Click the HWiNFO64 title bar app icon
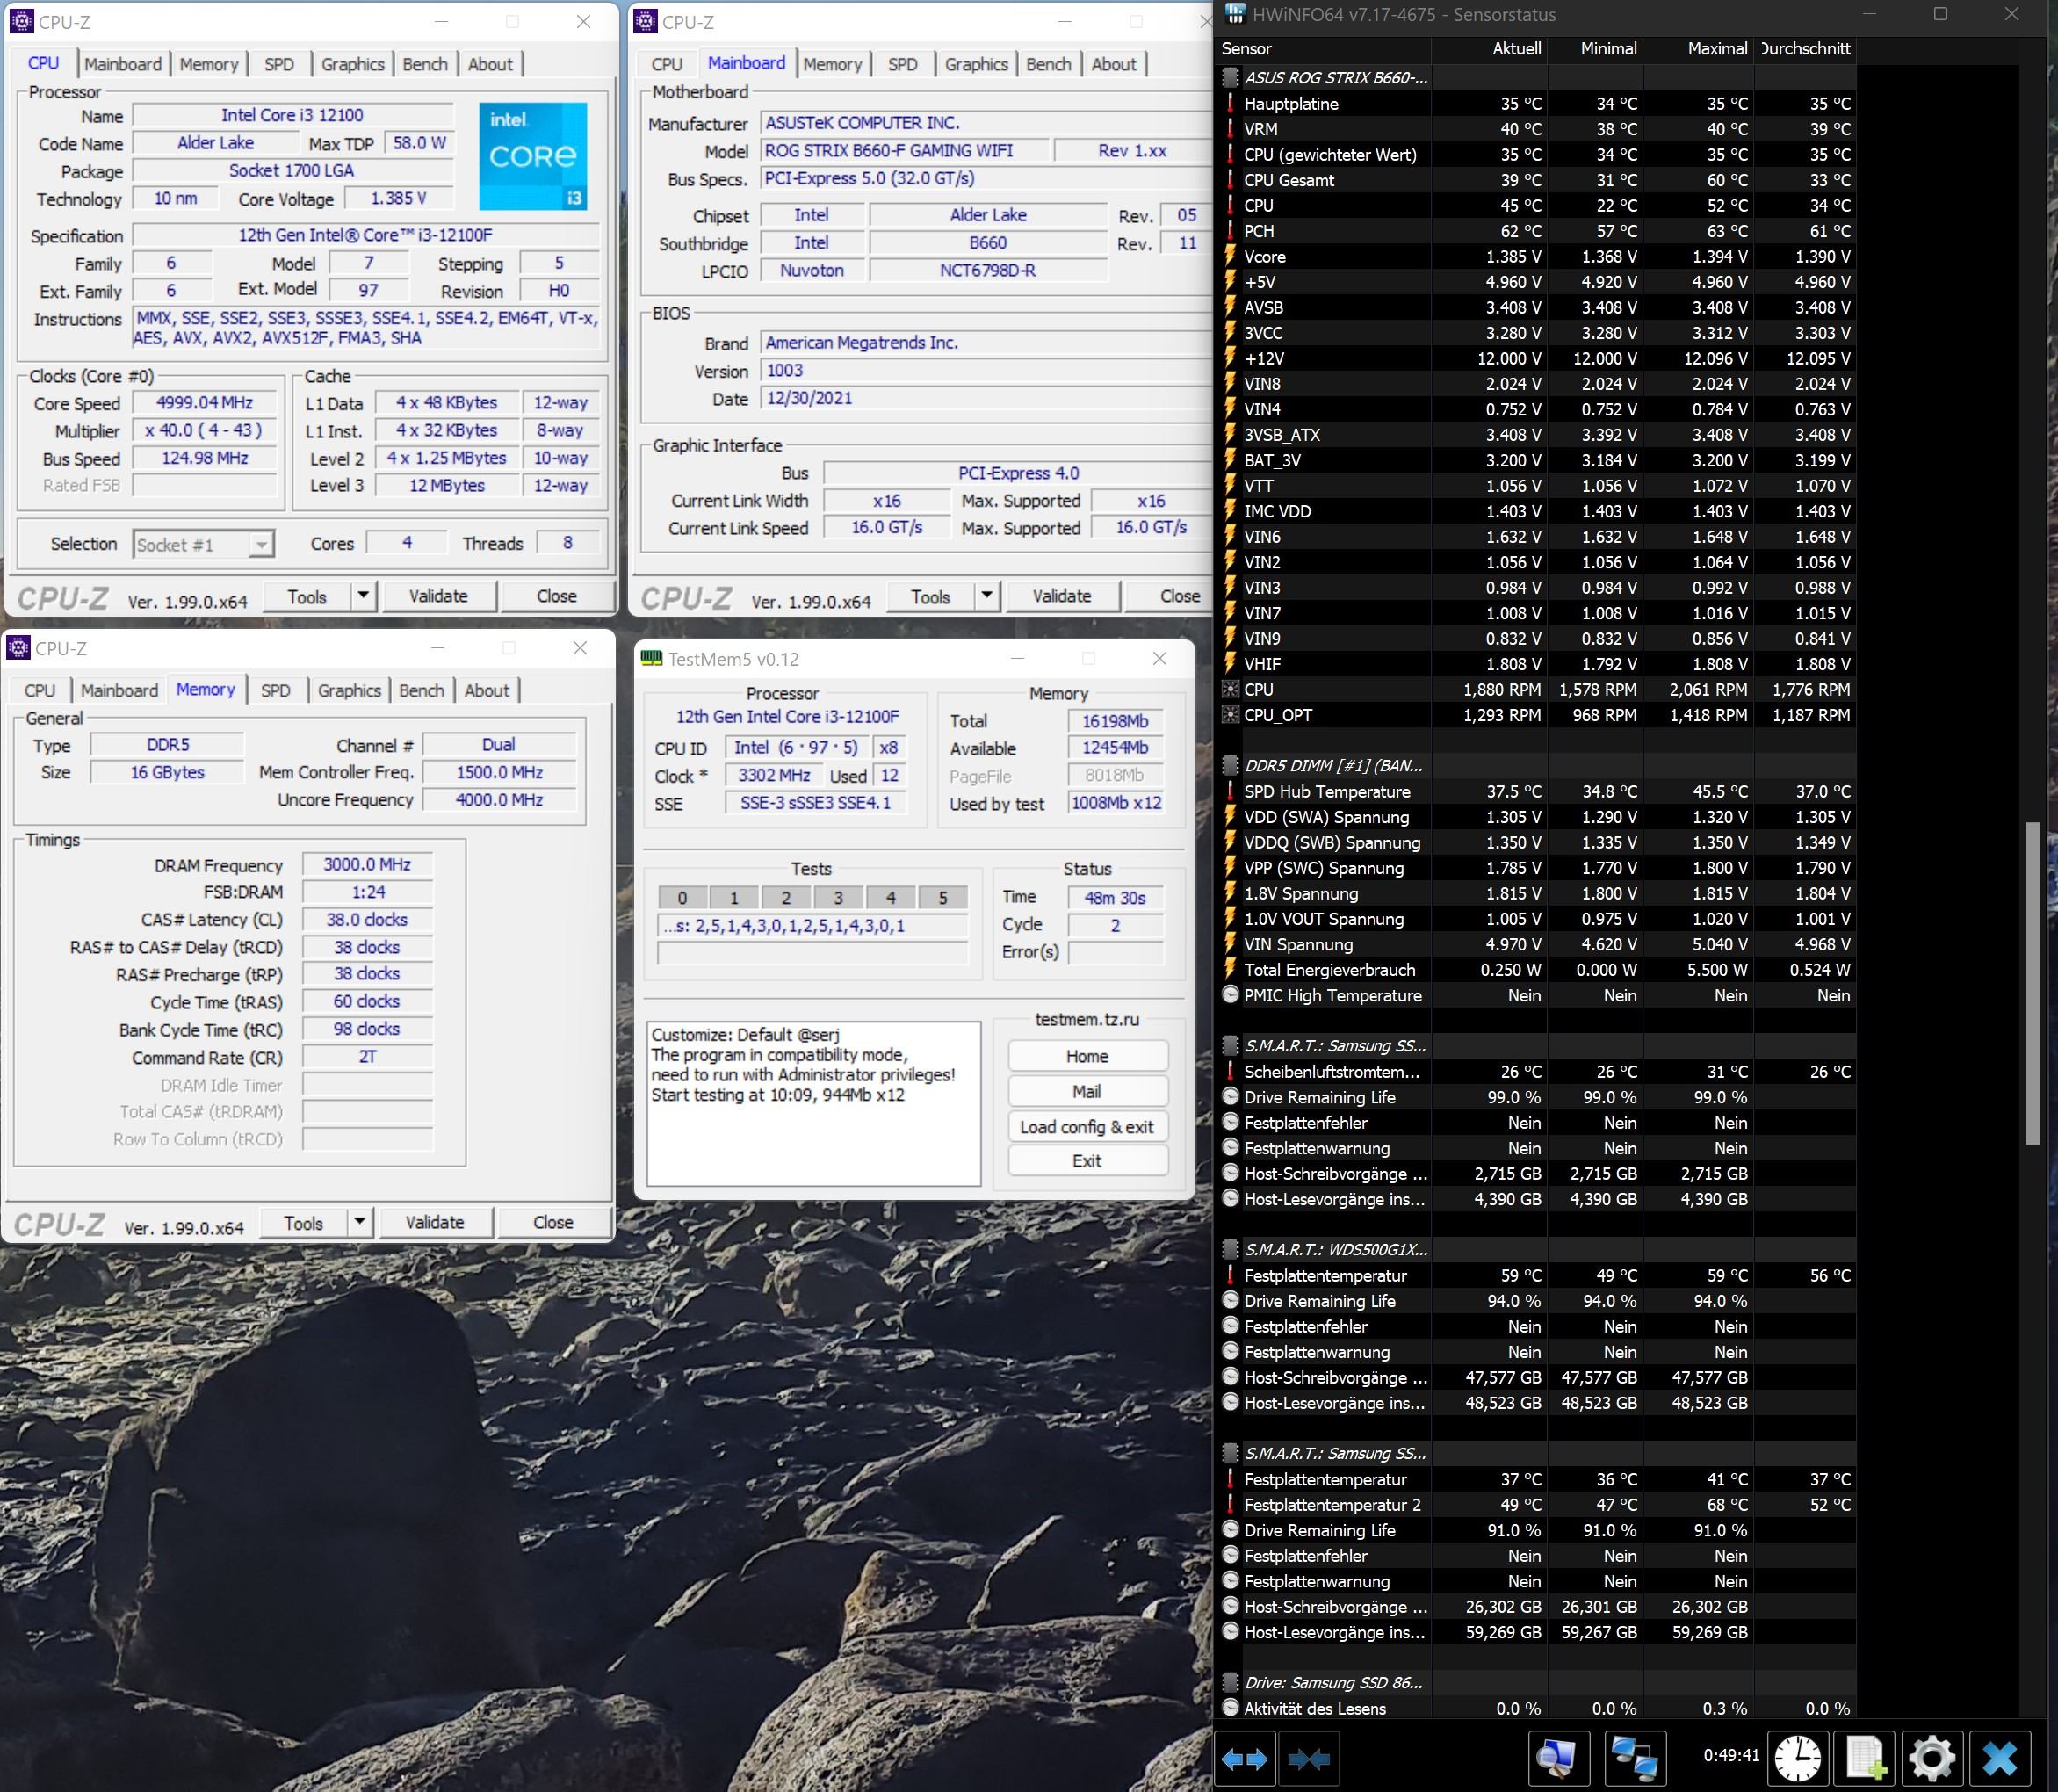This screenshot has width=2058, height=1792. point(1236,14)
